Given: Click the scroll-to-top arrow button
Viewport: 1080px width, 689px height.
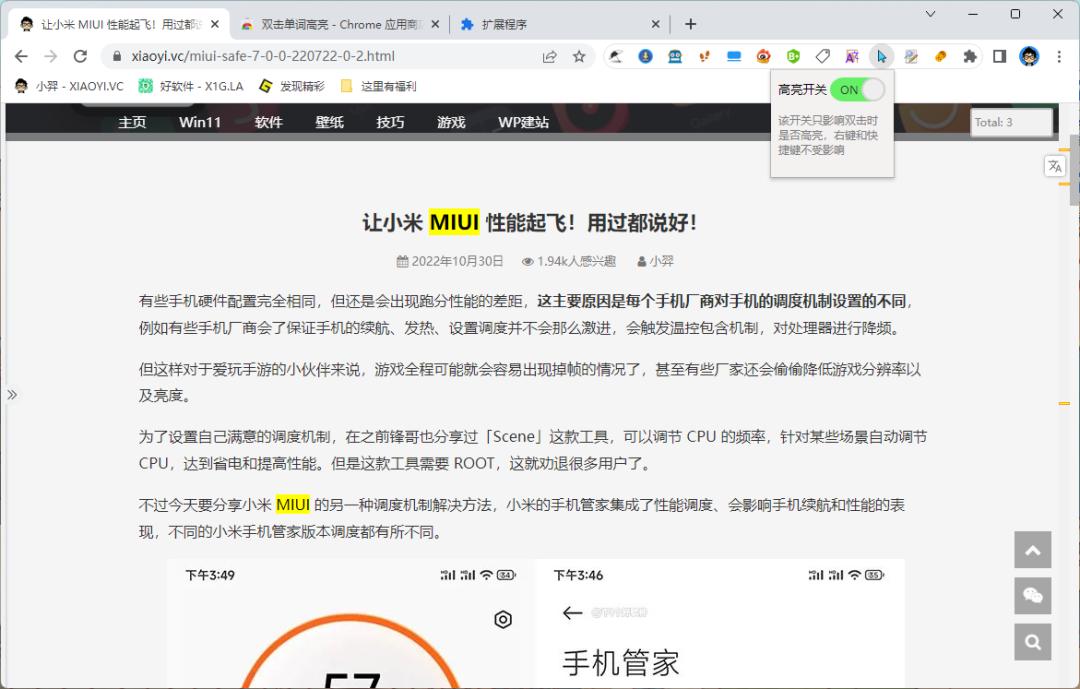Looking at the screenshot, I should pyautogui.click(x=1033, y=550).
